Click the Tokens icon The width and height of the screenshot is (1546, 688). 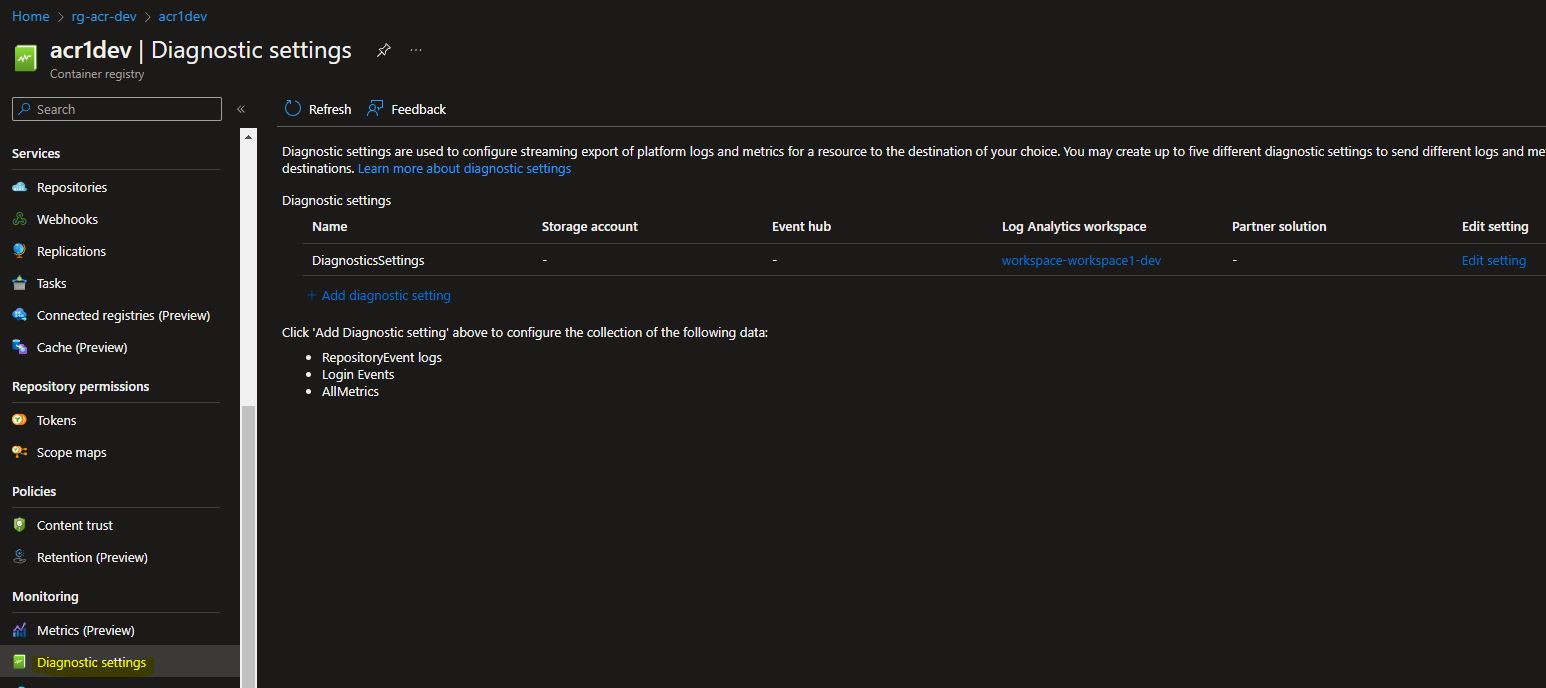tap(20, 420)
